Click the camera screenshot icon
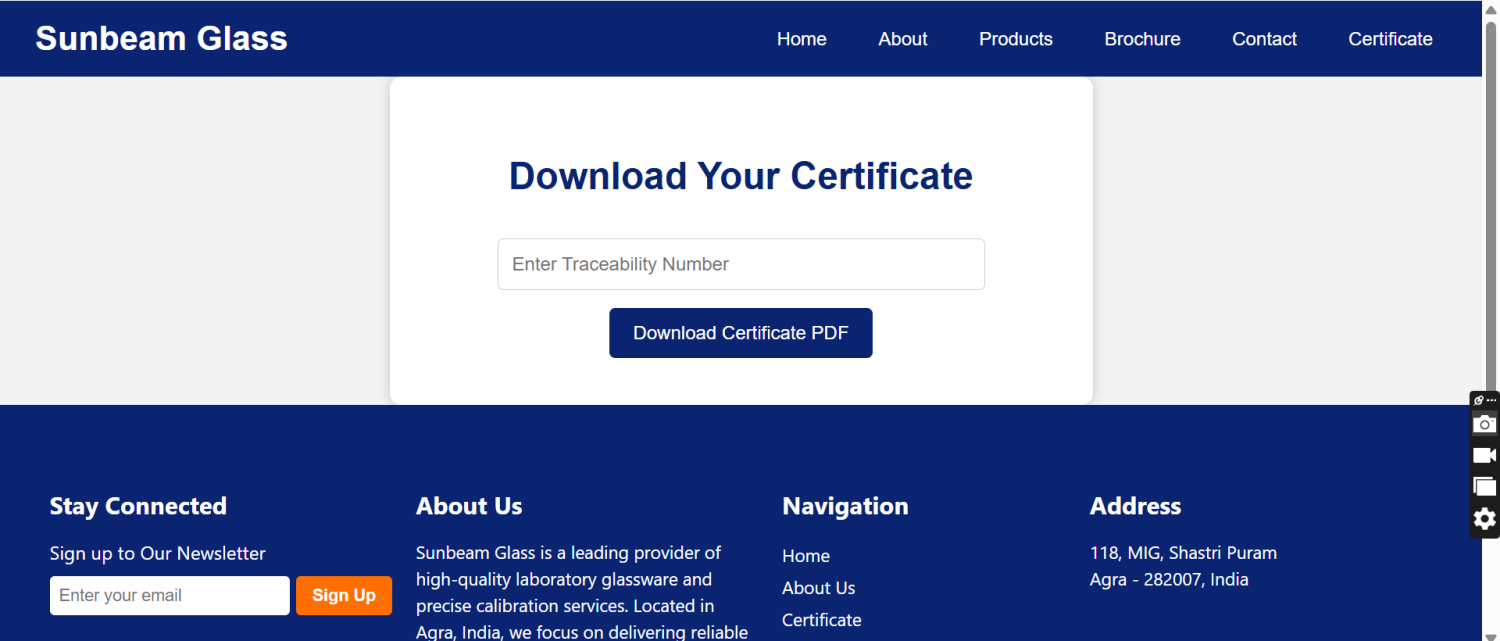The width and height of the screenshot is (1500, 641). [1485, 424]
